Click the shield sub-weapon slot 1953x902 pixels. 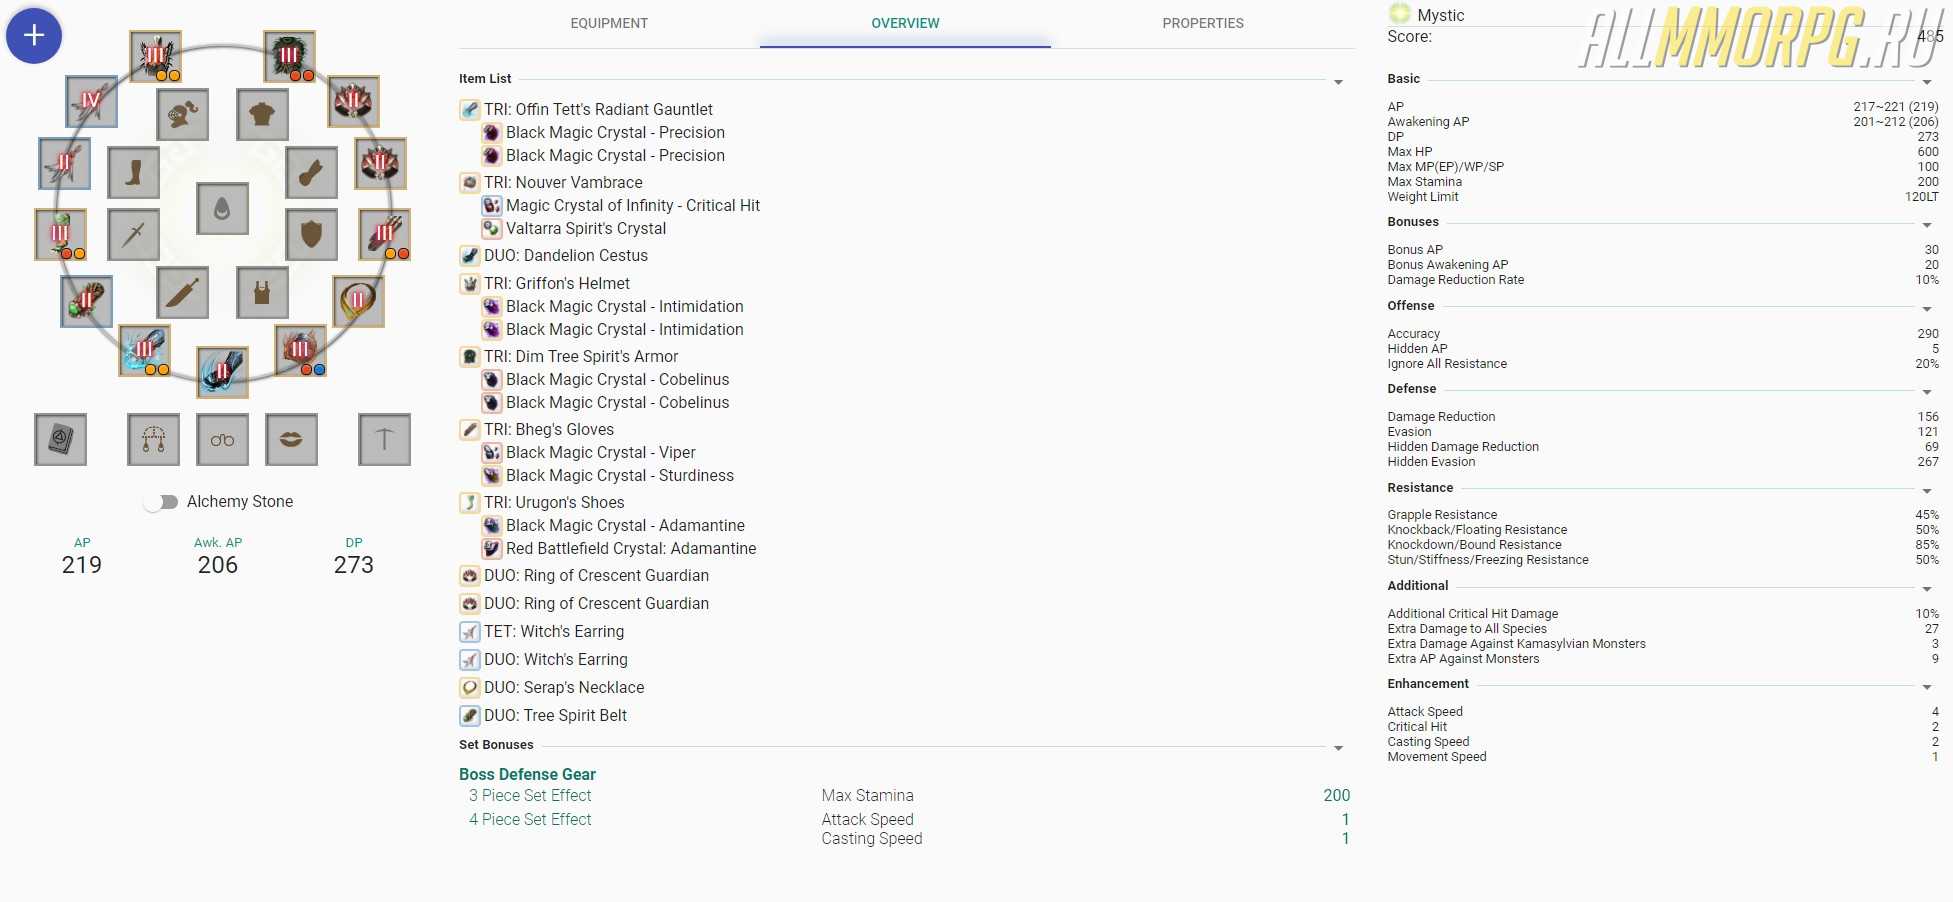(311, 234)
